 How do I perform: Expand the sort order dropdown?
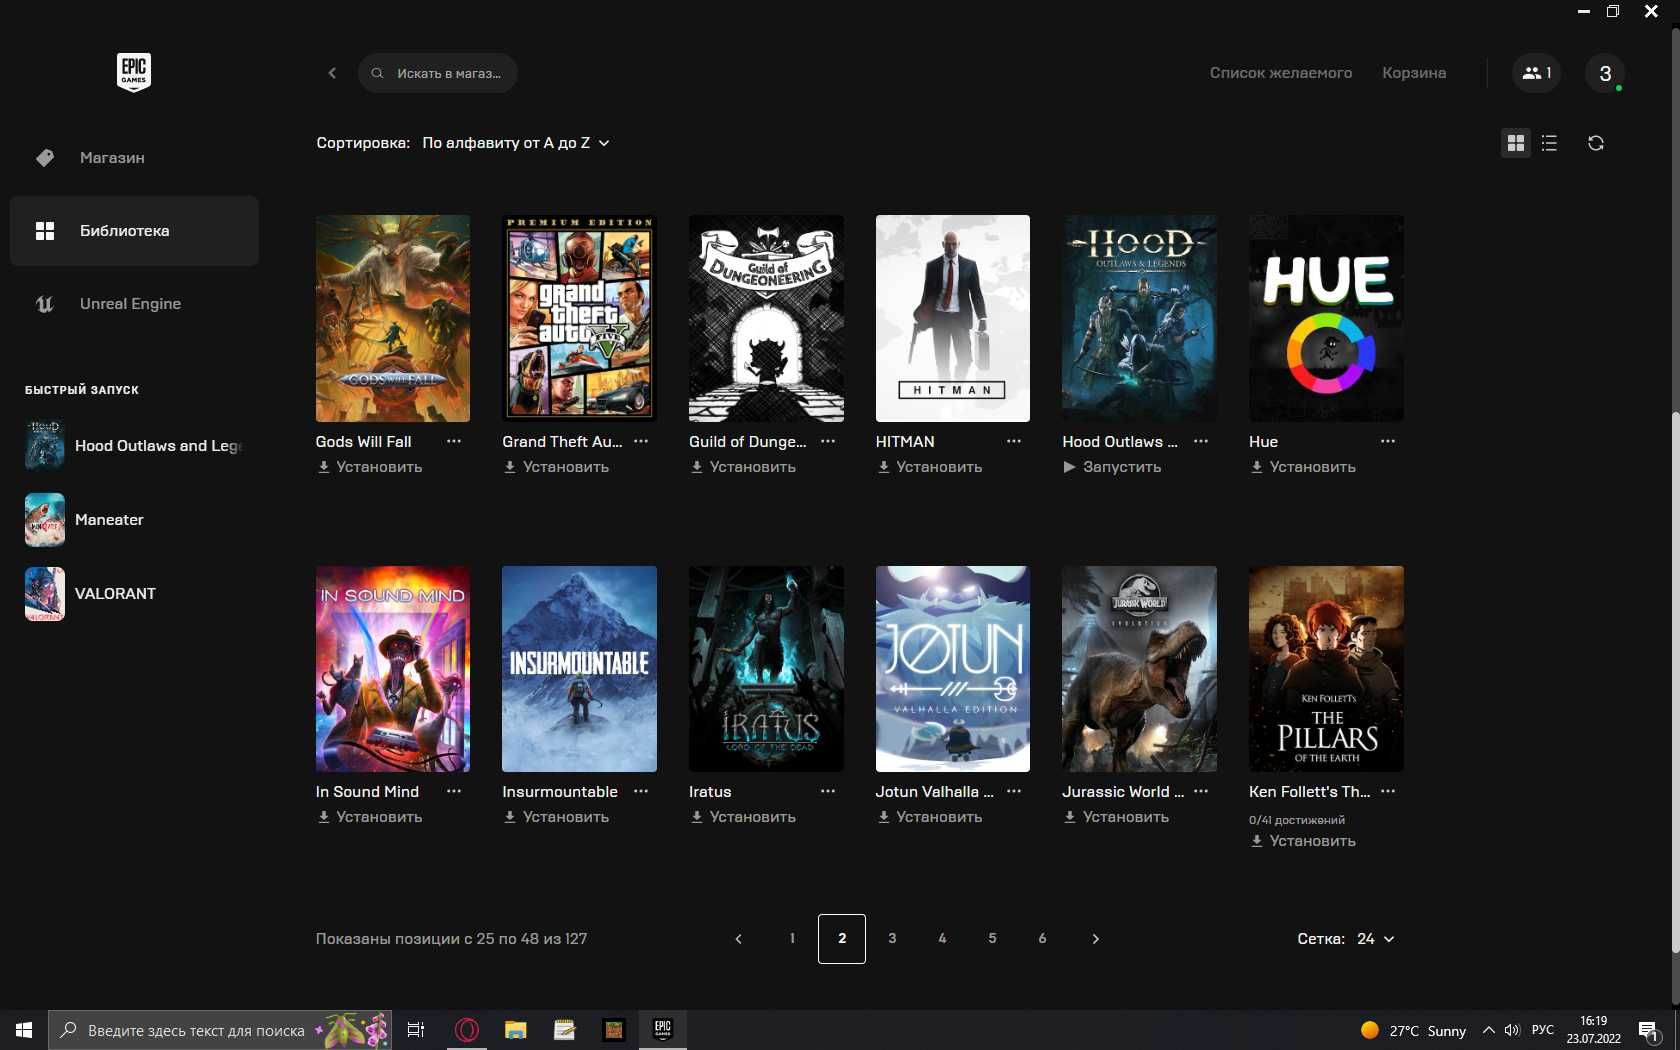(516, 143)
